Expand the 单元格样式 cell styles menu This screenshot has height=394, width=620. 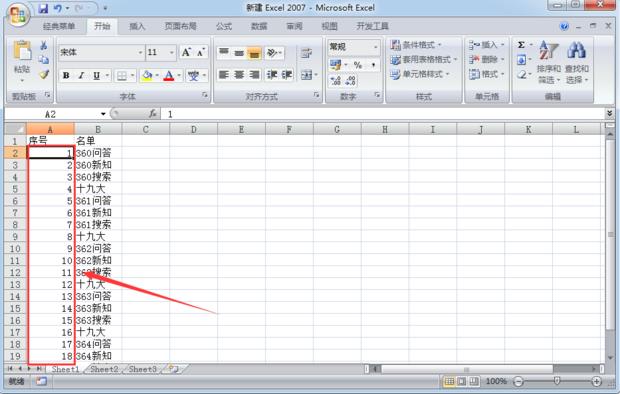click(x=420, y=74)
